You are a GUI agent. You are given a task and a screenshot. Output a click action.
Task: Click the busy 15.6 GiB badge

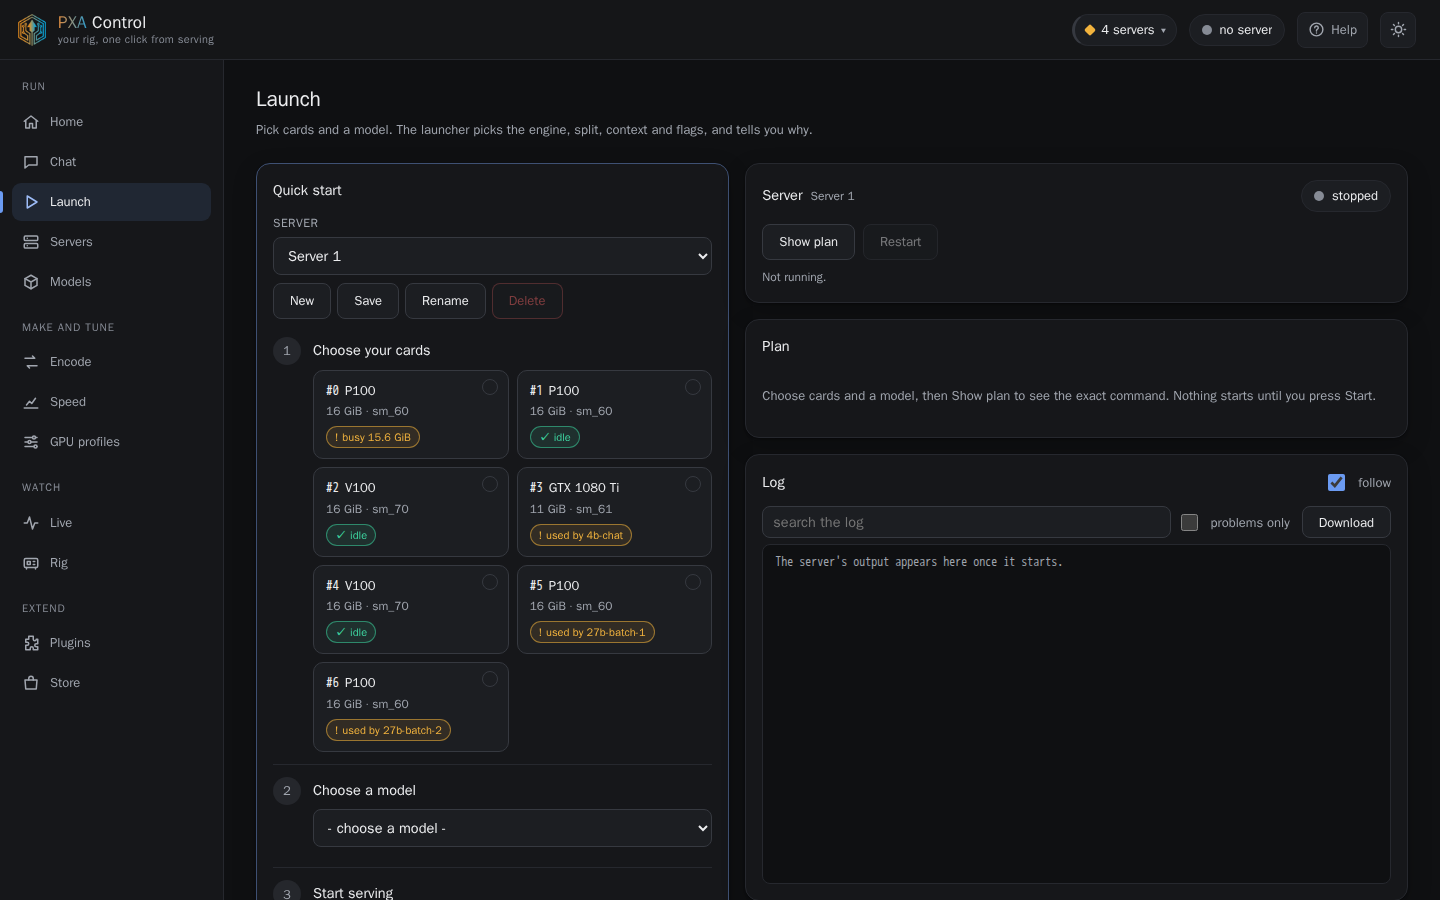(373, 437)
